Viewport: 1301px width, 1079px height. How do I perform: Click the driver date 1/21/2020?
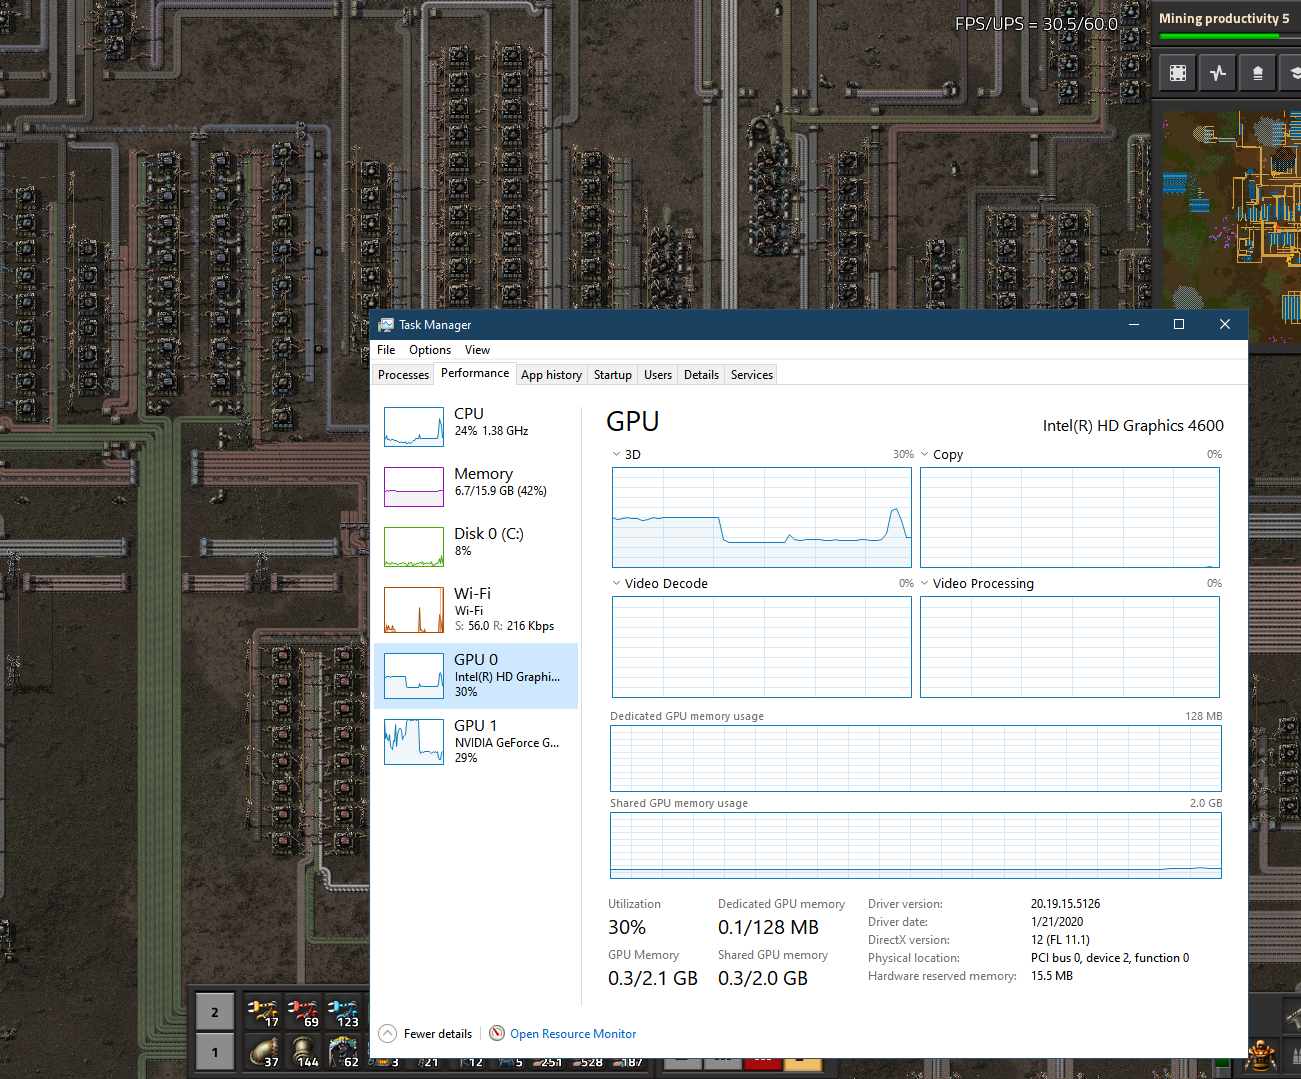click(x=1057, y=922)
